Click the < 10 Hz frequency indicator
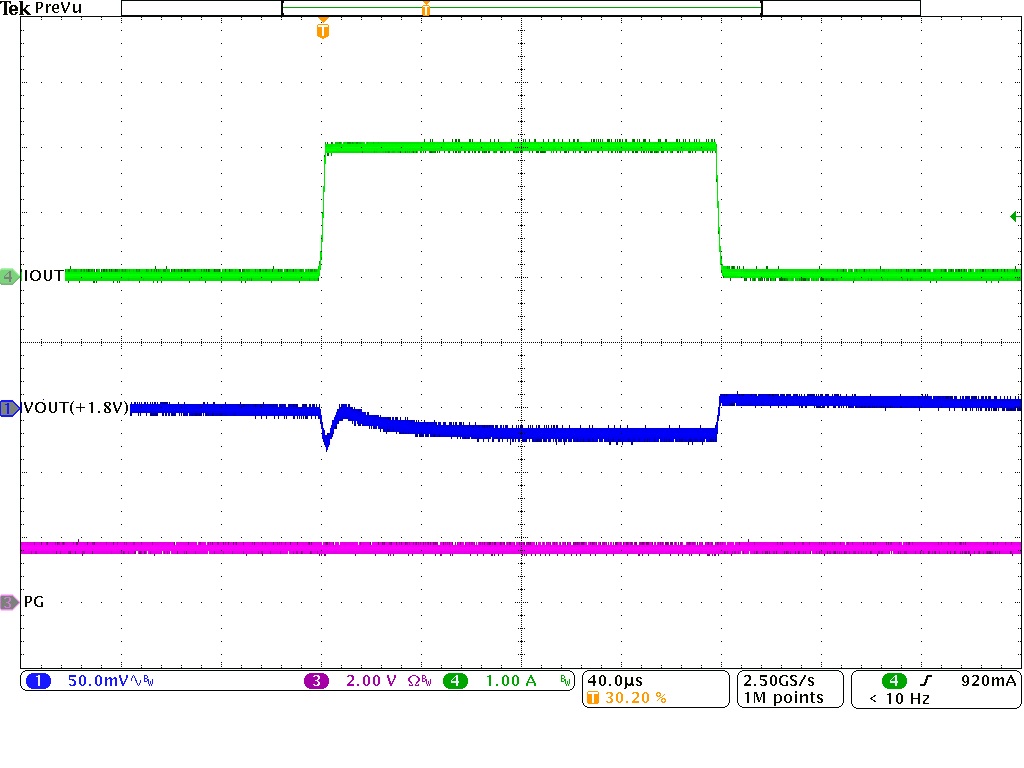 click(898, 697)
